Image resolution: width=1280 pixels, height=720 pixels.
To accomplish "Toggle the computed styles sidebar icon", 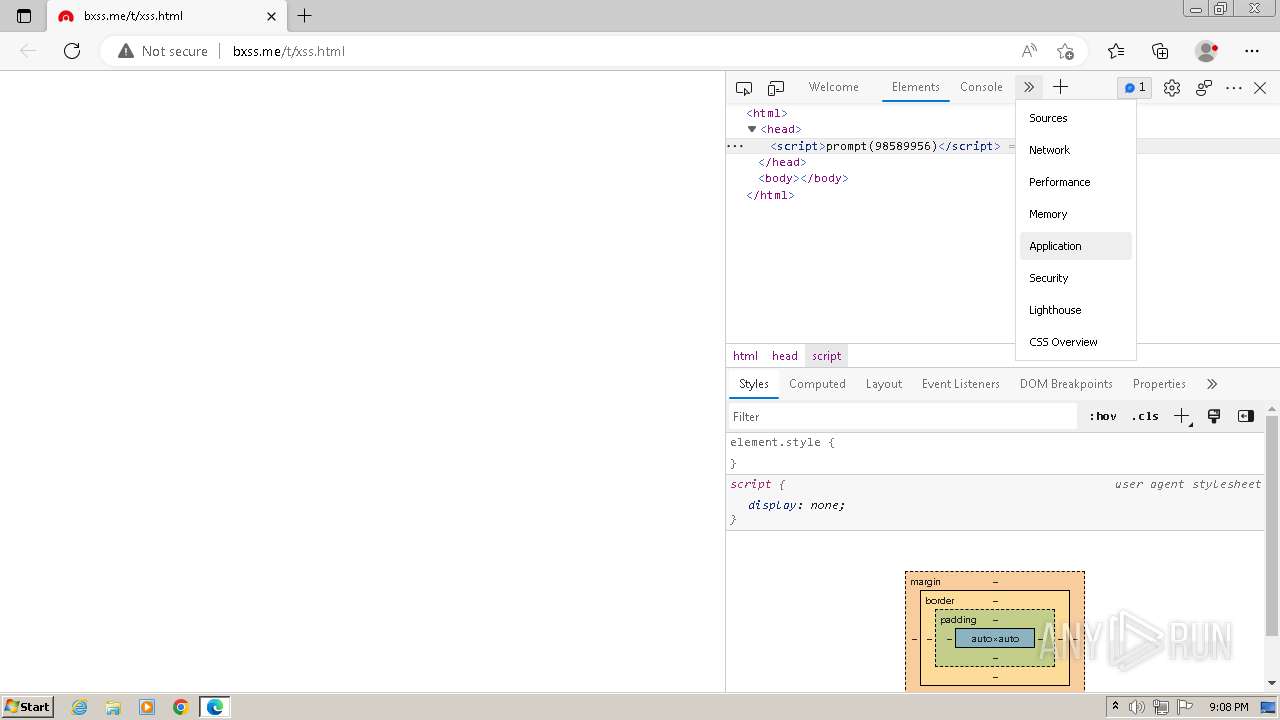I will click(x=1246, y=416).
